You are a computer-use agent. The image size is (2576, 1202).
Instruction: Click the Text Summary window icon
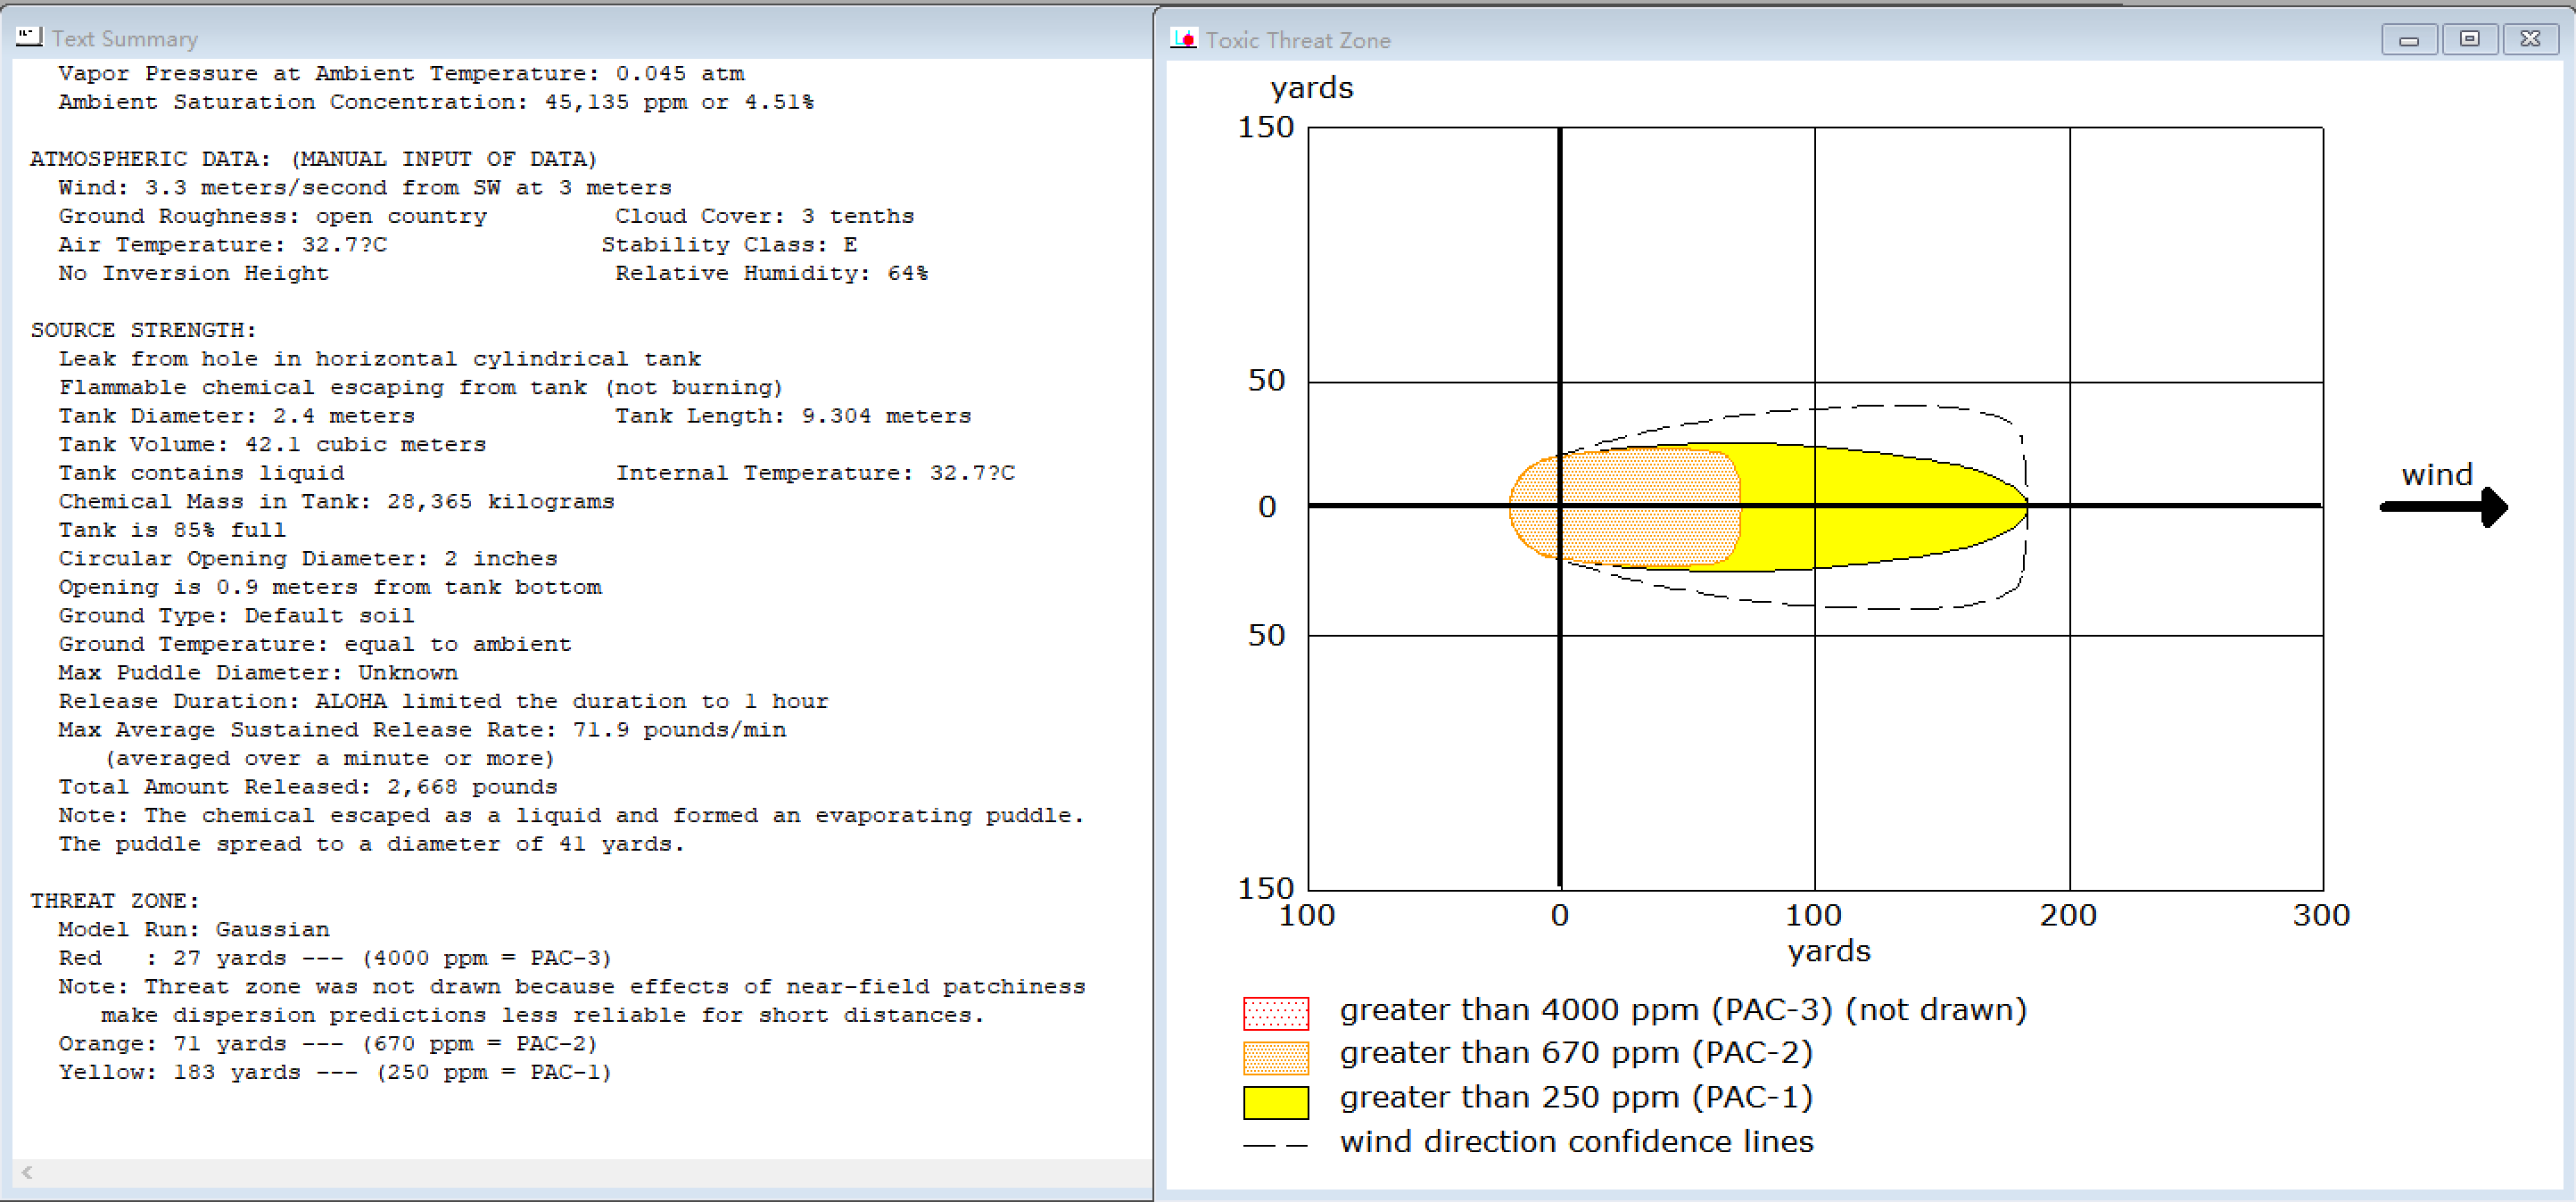tap(29, 37)
